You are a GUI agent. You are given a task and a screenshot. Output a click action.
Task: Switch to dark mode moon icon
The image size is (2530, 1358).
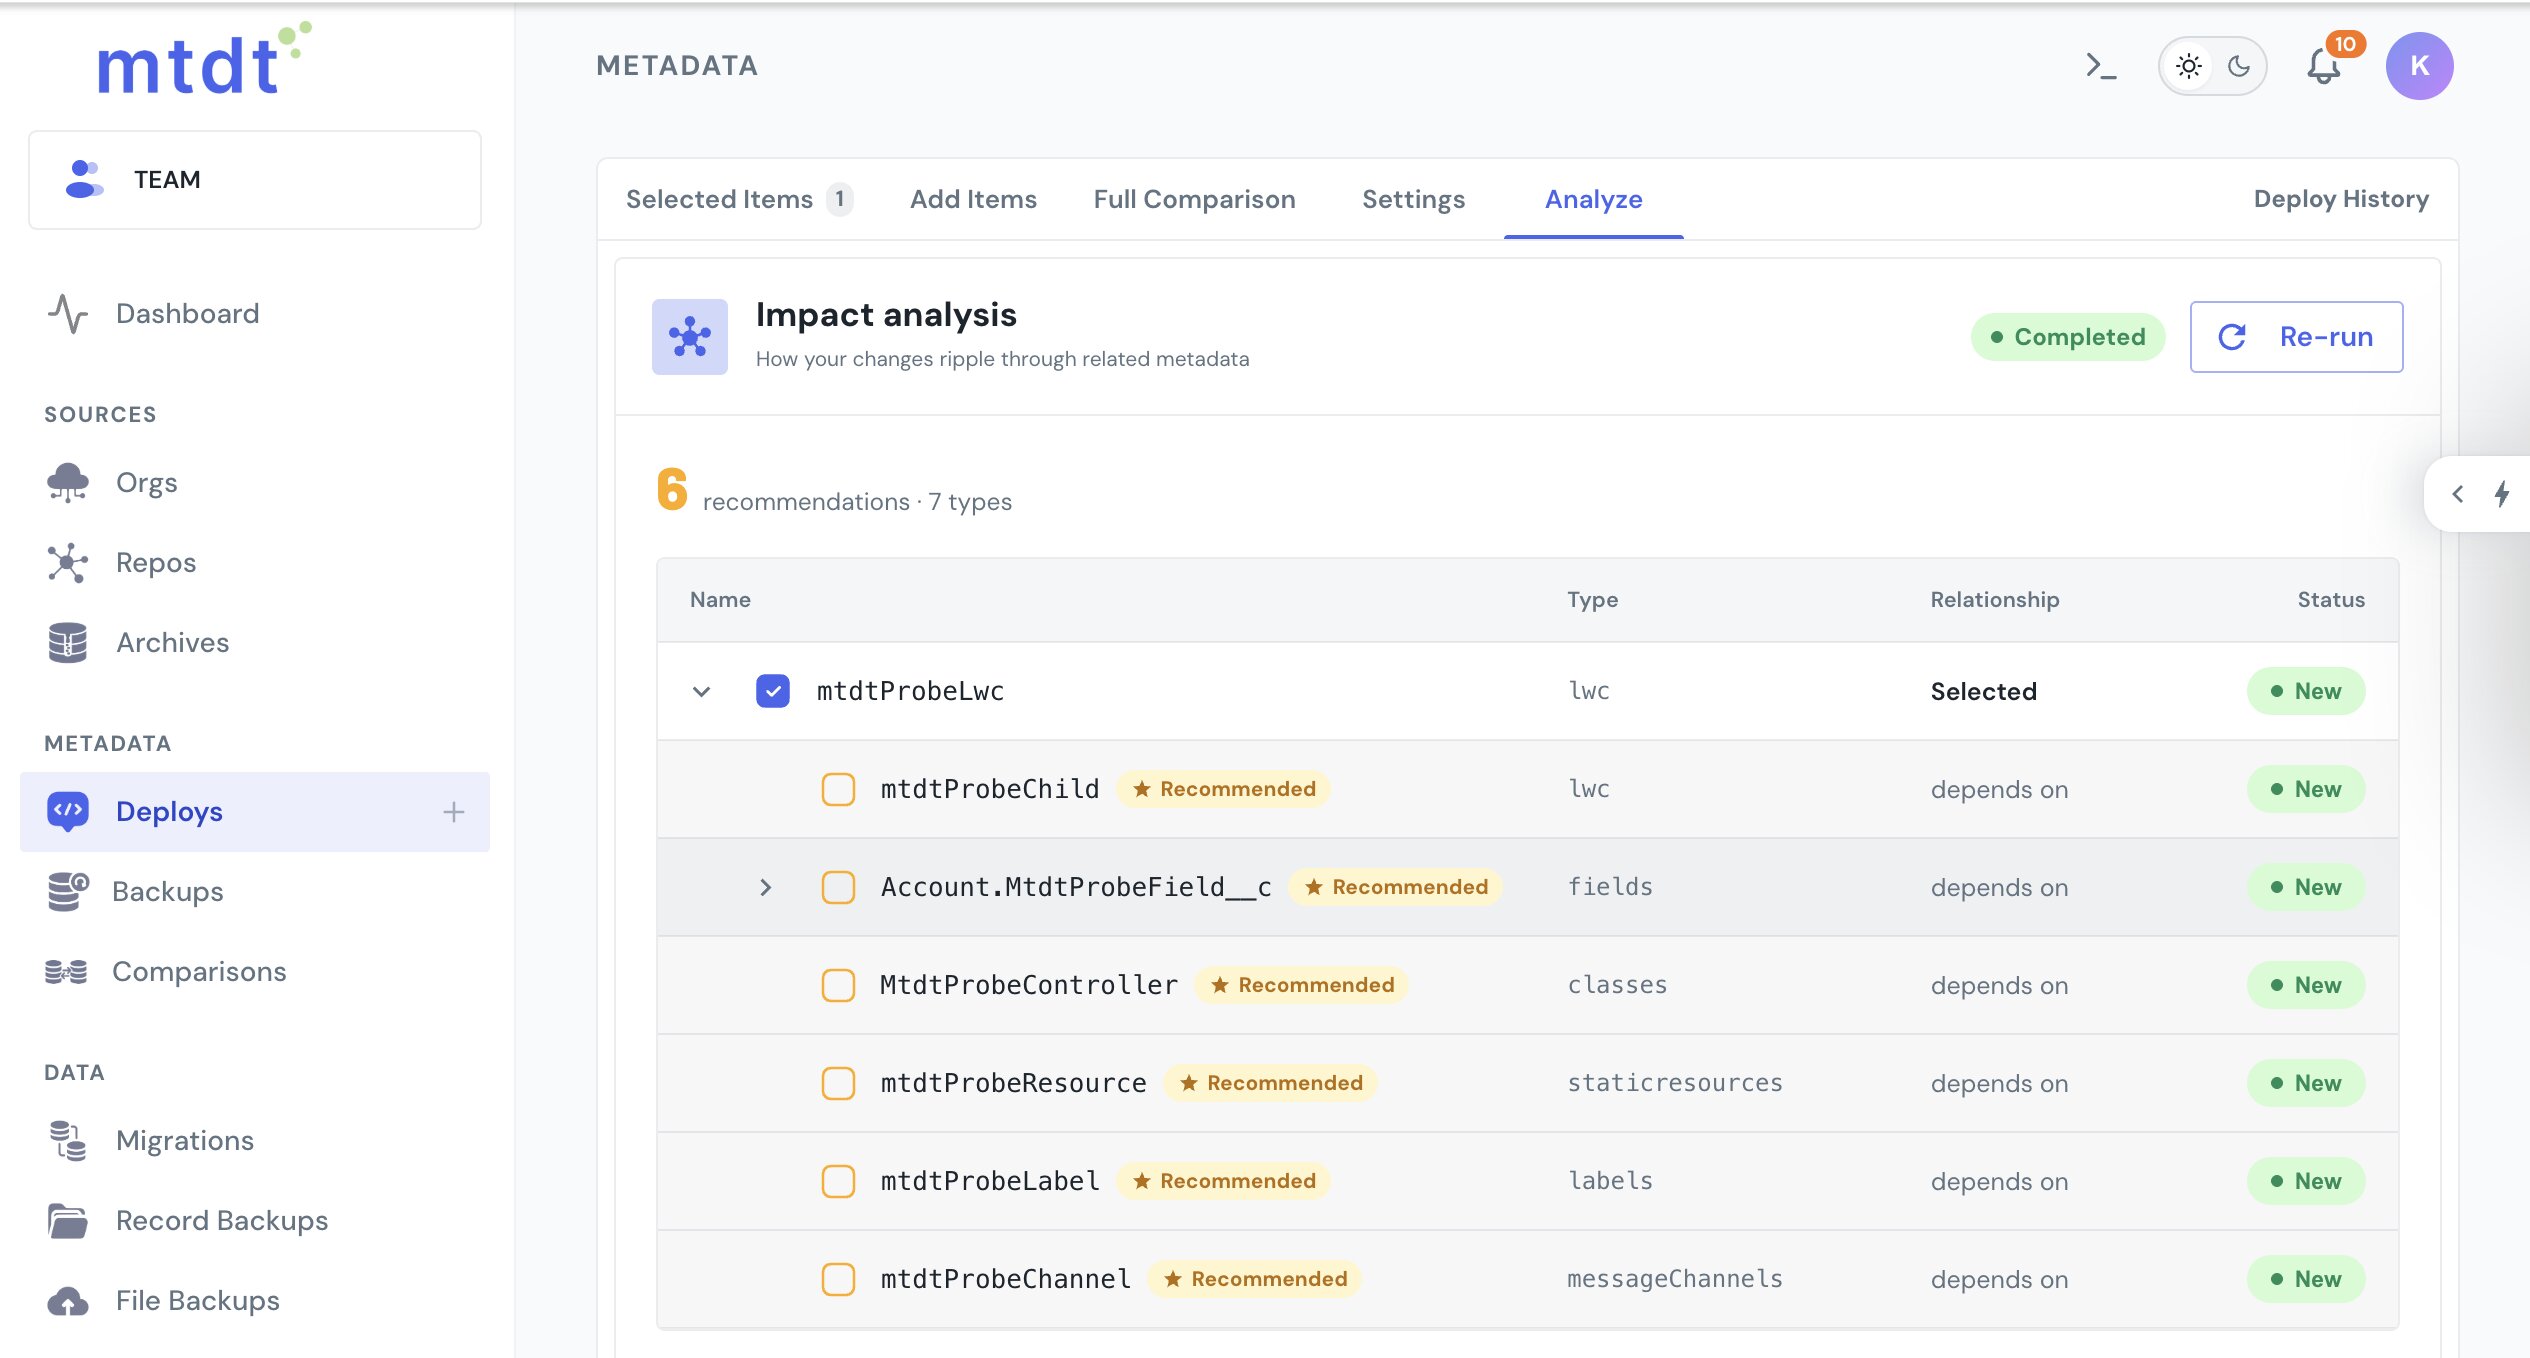[2239, 66]
